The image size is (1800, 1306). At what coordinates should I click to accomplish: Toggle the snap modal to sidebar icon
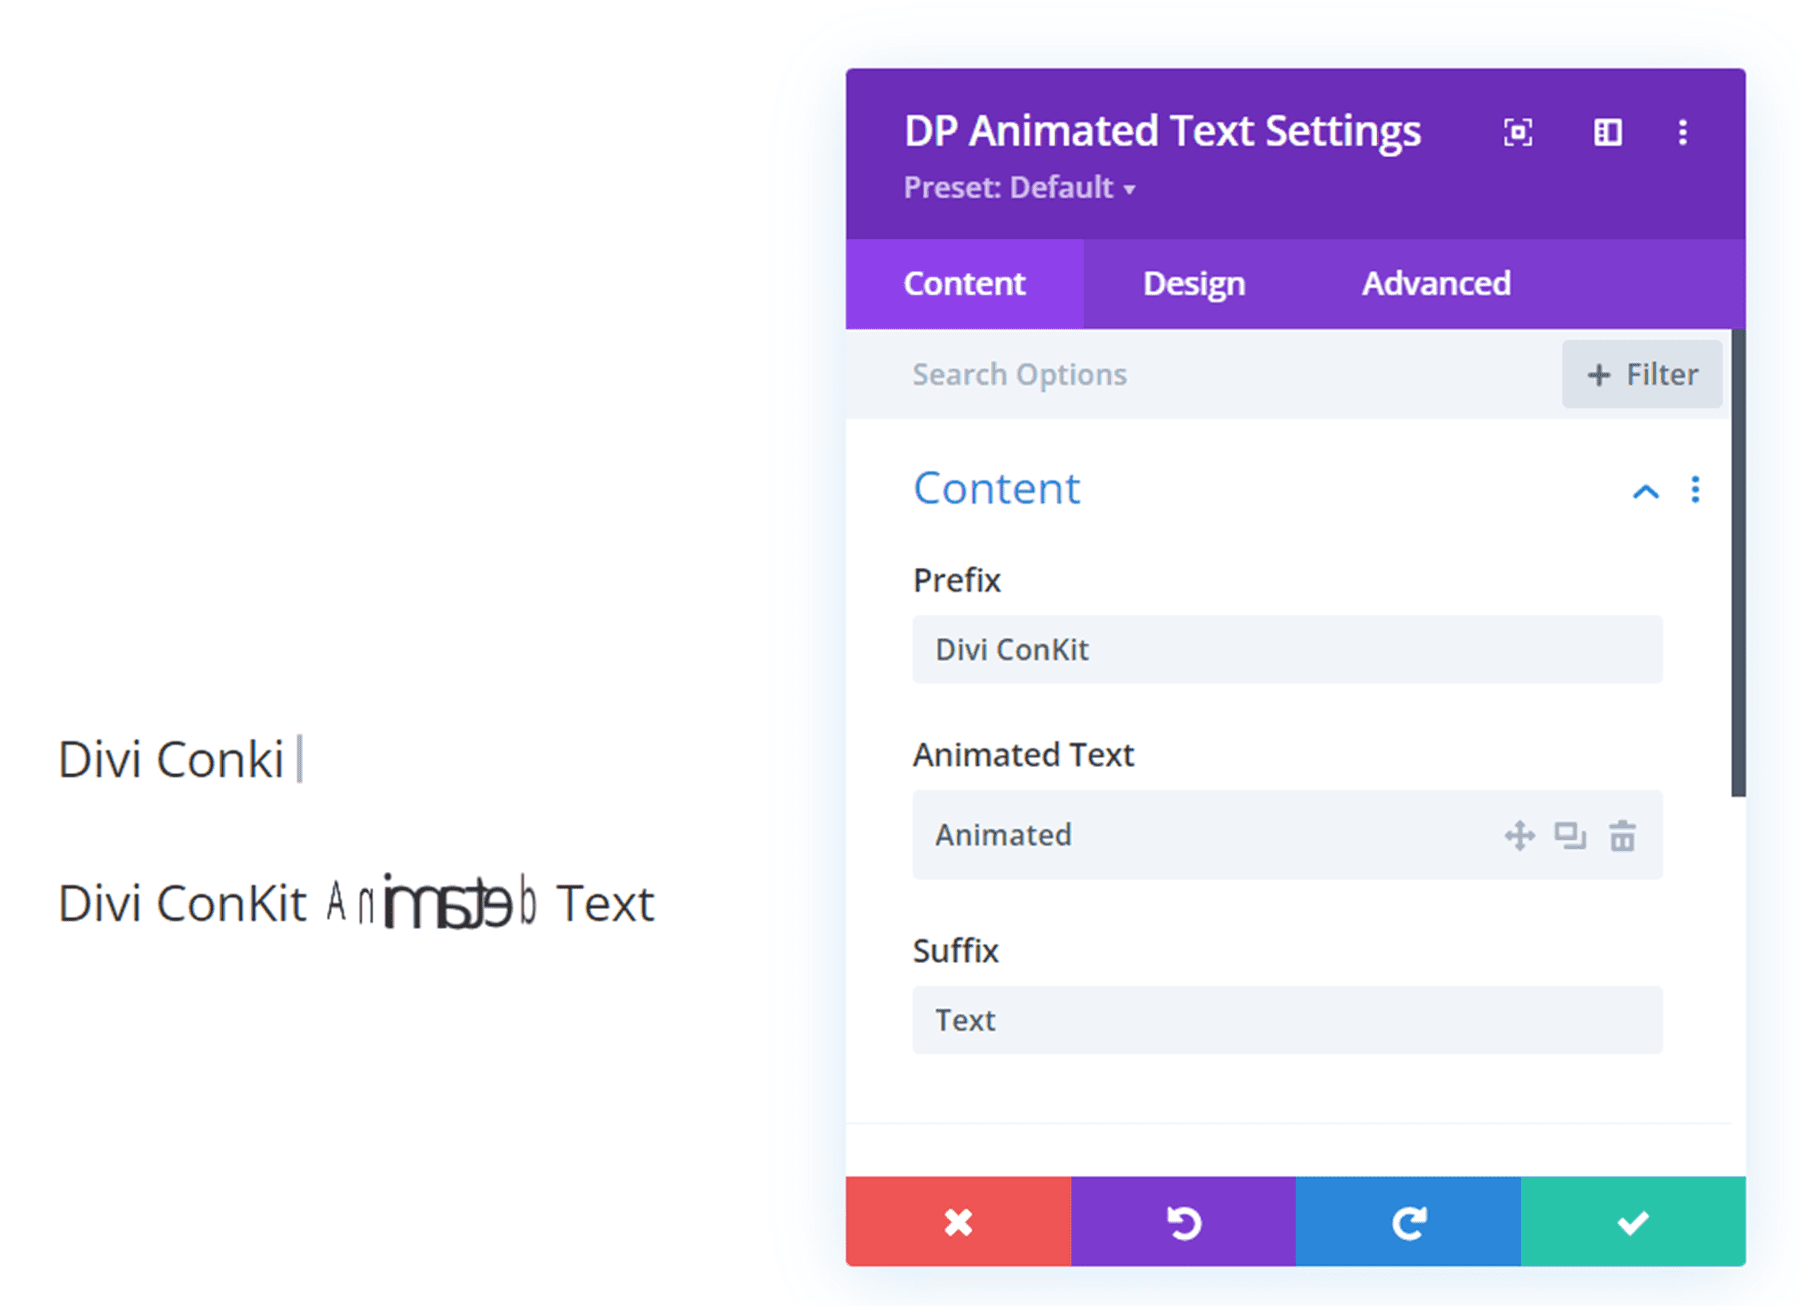click(1607, 132)
